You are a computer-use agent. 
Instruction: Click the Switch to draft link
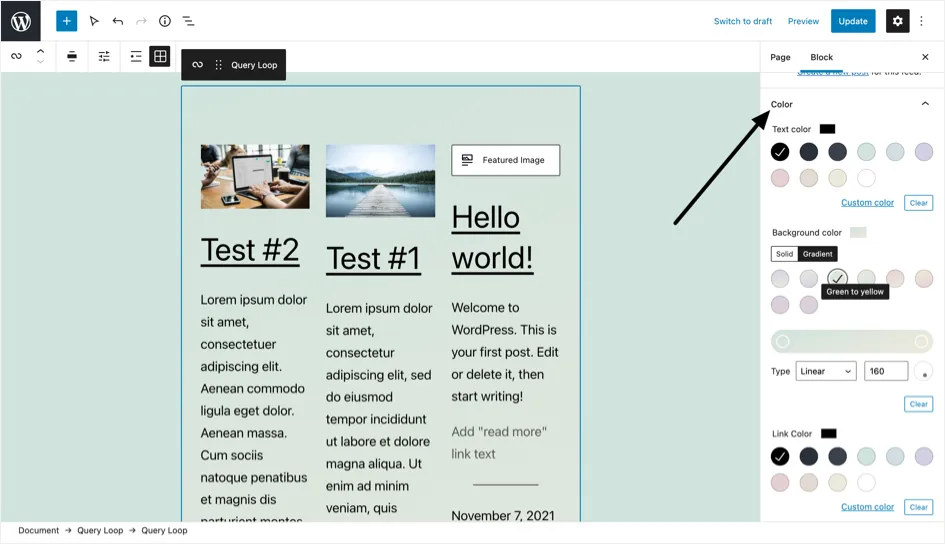pyautogui.click(x=742, y=21)
